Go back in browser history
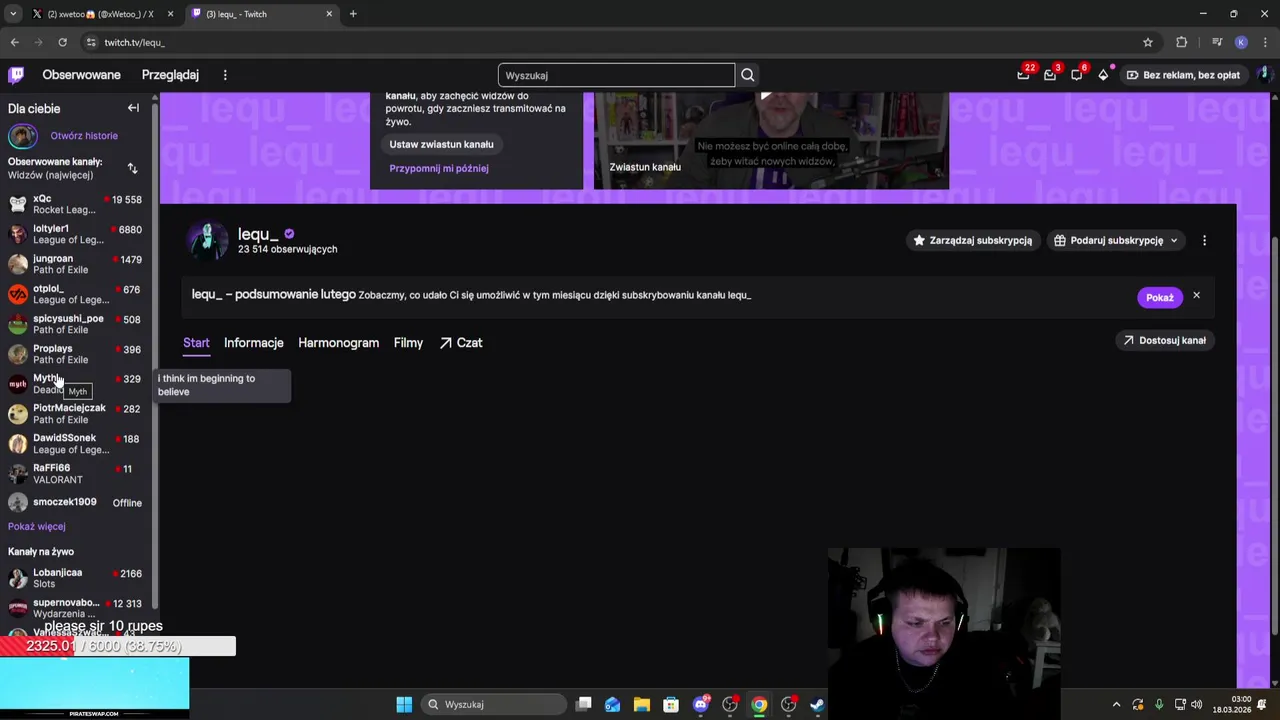 [x=14, y=42]
